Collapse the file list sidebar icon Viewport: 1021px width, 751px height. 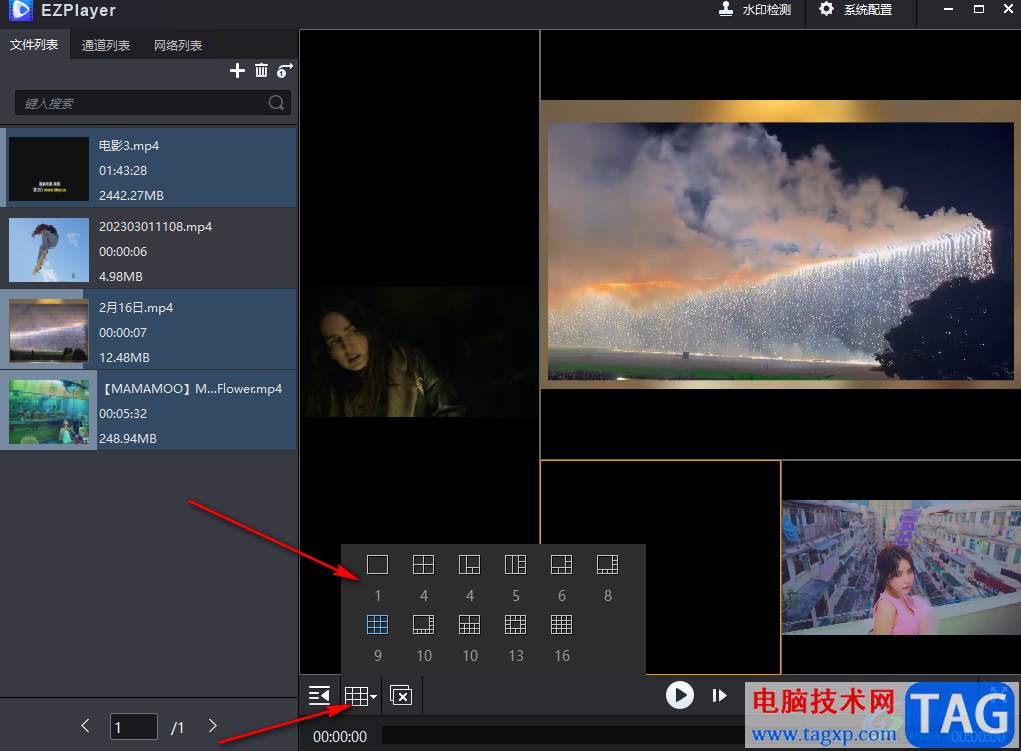tap(319, 696)
